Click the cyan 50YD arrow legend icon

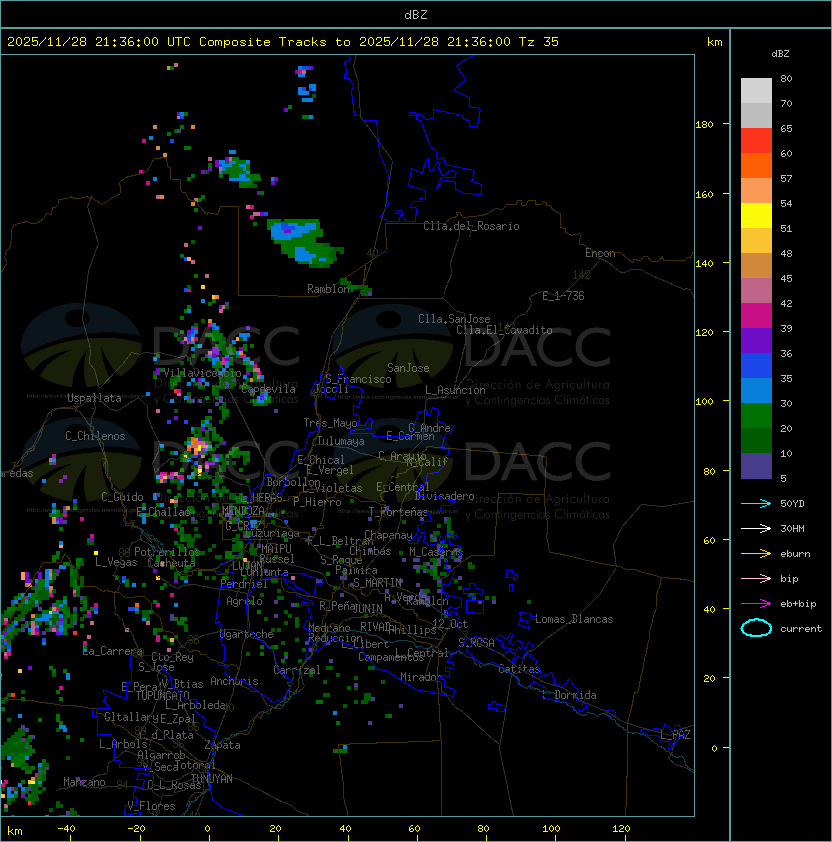click(756, 503)
